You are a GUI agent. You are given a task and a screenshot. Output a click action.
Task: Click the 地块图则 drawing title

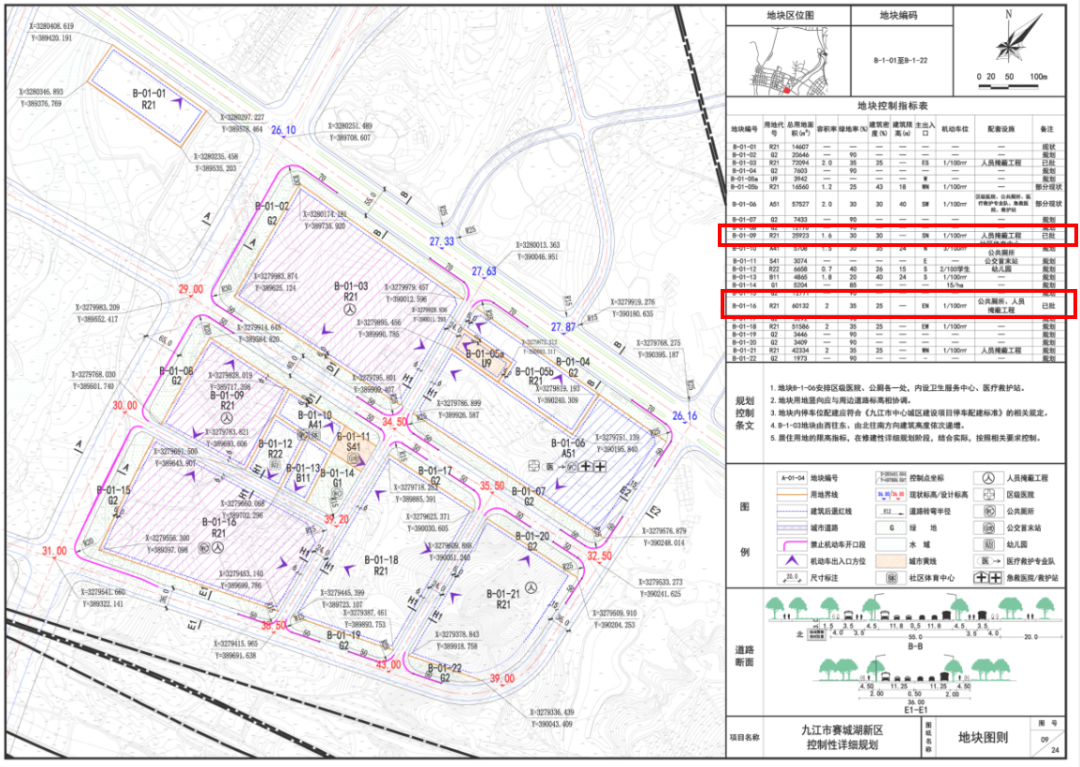pyautogui.click(x=983, y=737)
